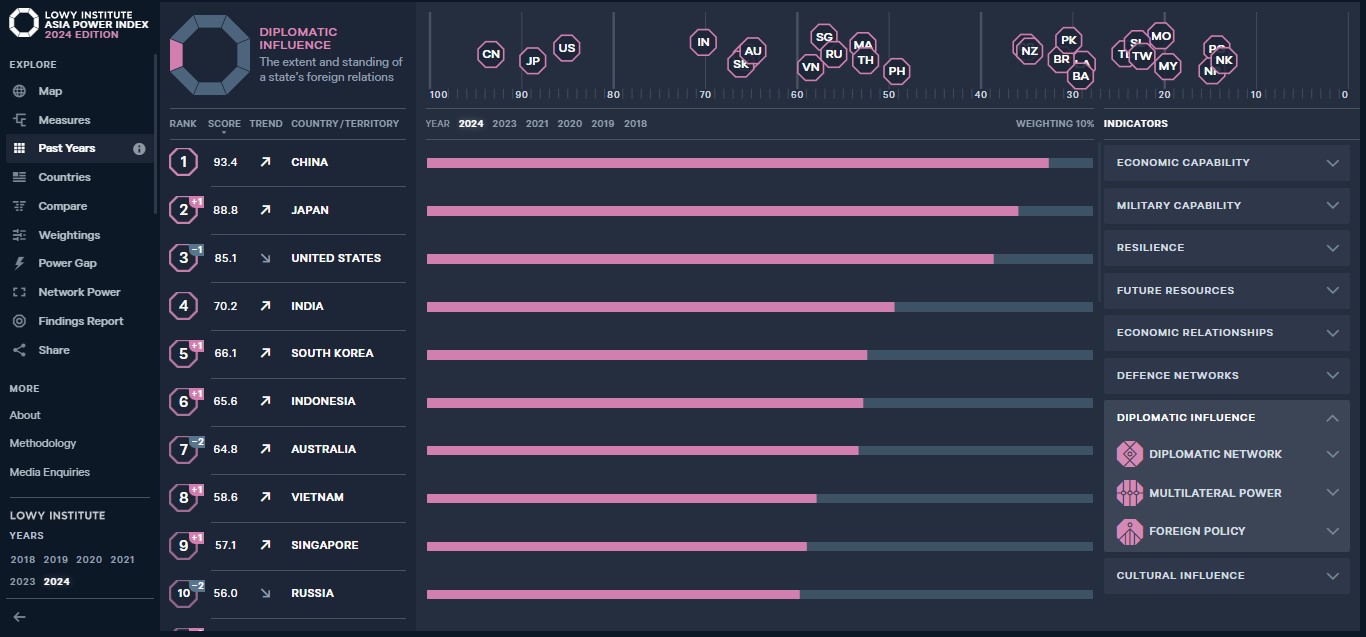The width and height of the screenshot is (1366, 637).
Task: Select the Vietnam row in rankings
Action: [288, 498]
